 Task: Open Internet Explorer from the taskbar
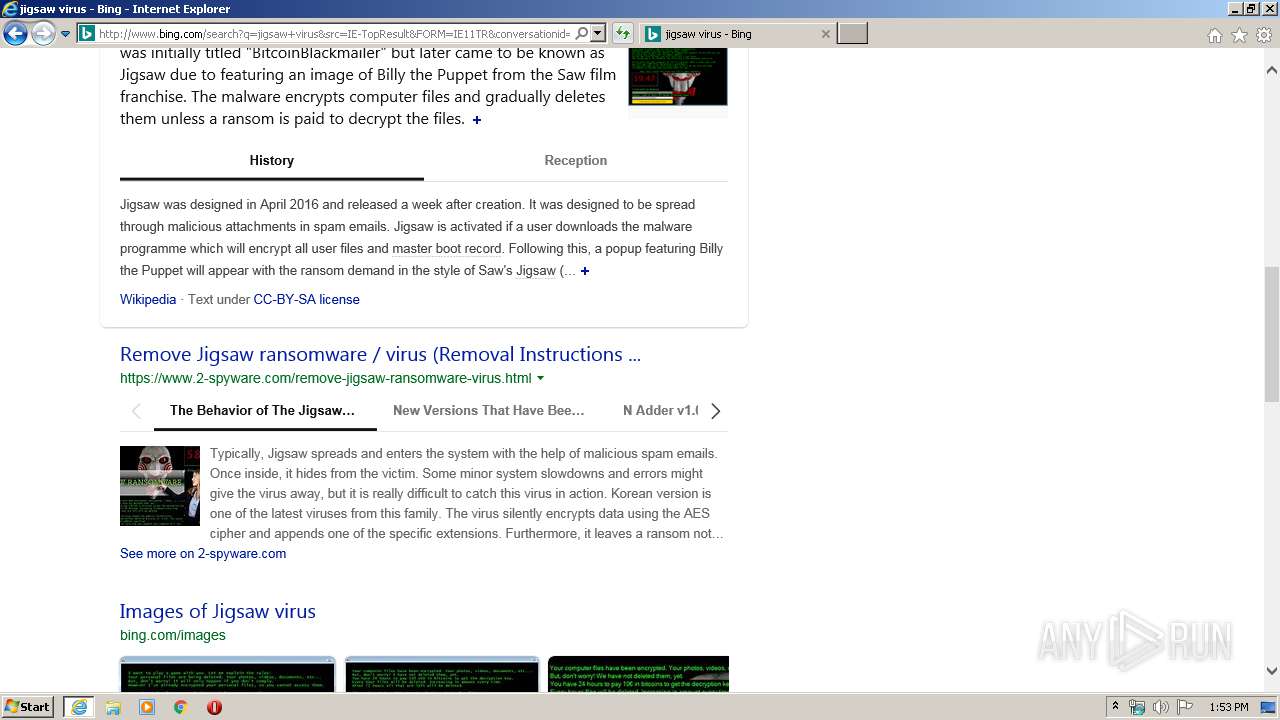pyautogui.click(x=79, y=707)
